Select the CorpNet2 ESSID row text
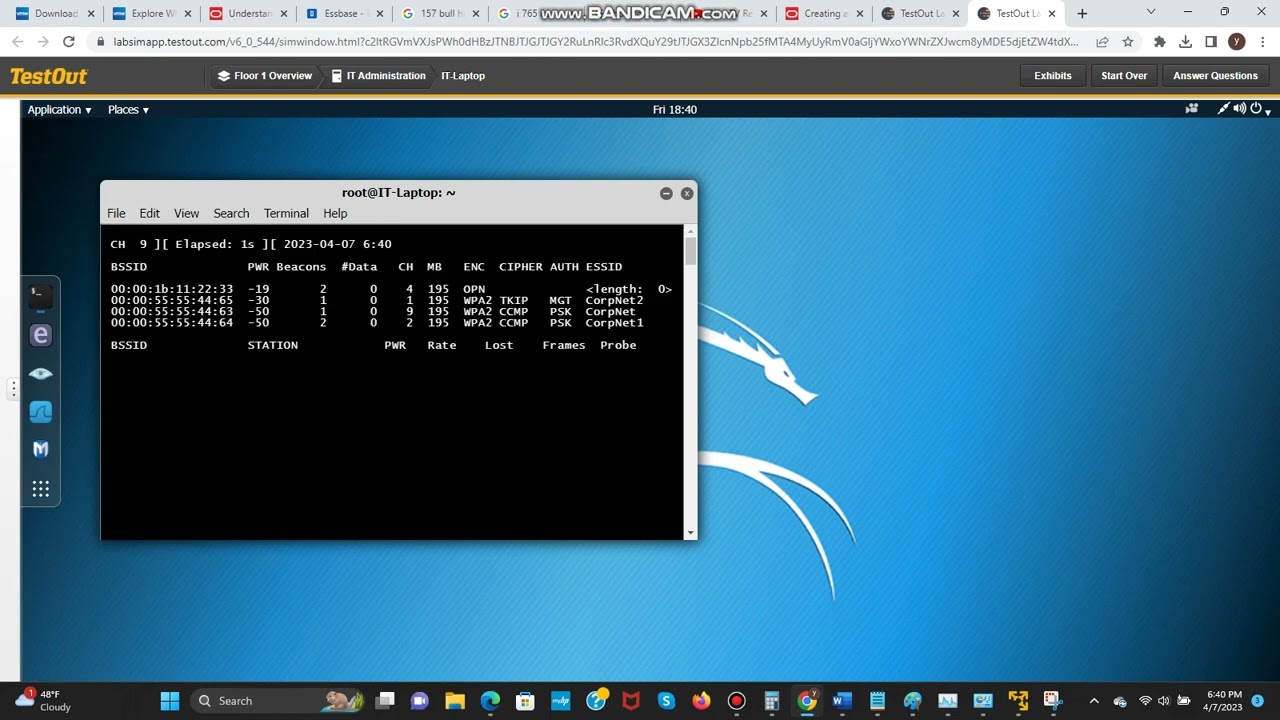The height and width of the screenshot is (720, 1280). [x=615, y=300]
